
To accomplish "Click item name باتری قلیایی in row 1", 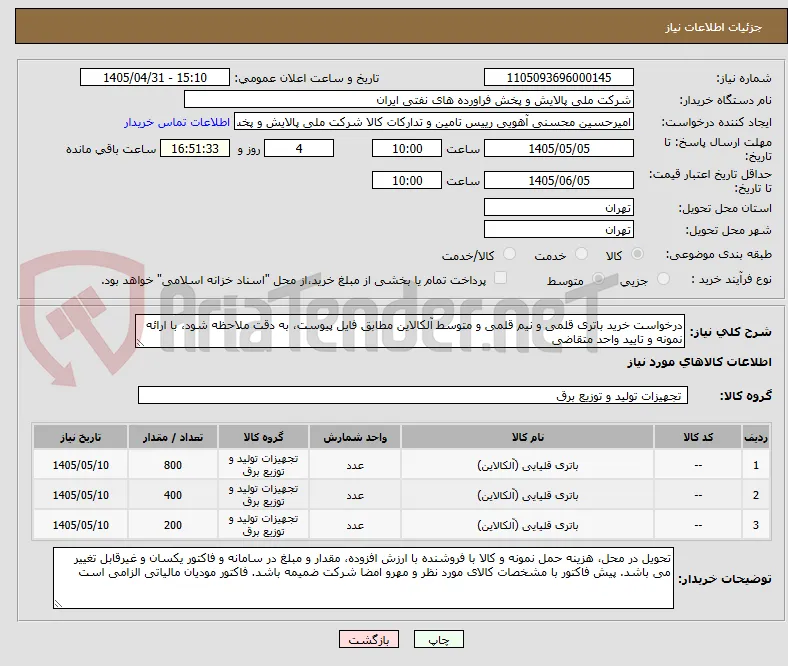I will 528,465.
